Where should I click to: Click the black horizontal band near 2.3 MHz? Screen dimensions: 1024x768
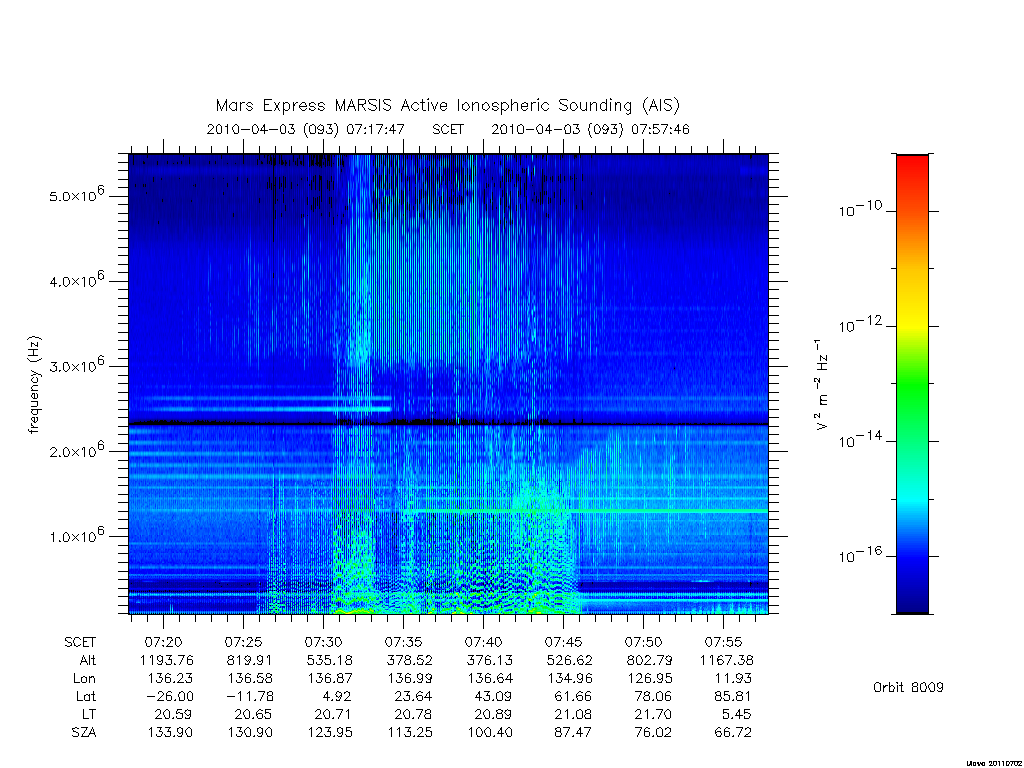(448, 423)
